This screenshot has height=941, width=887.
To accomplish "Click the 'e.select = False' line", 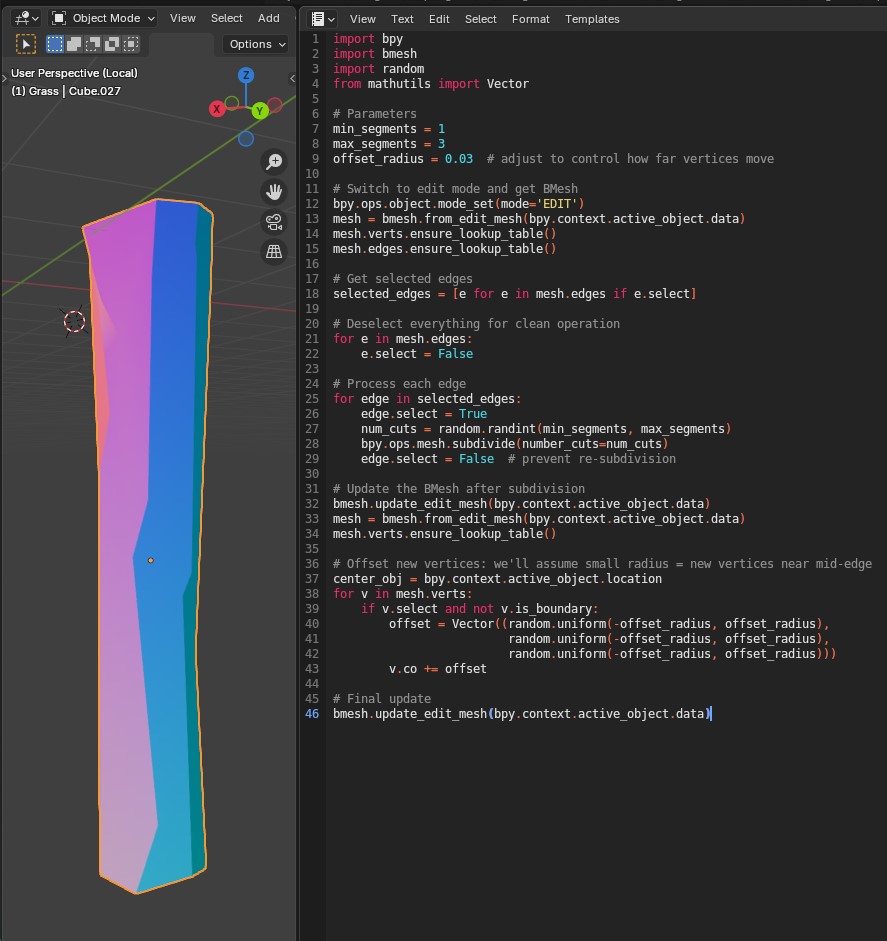I will [x=416, y=354].
